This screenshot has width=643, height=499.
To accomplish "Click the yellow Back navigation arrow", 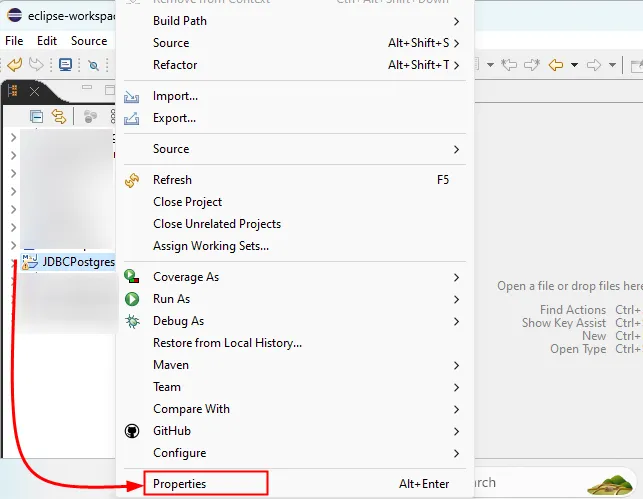I will (x=556, y=65).
